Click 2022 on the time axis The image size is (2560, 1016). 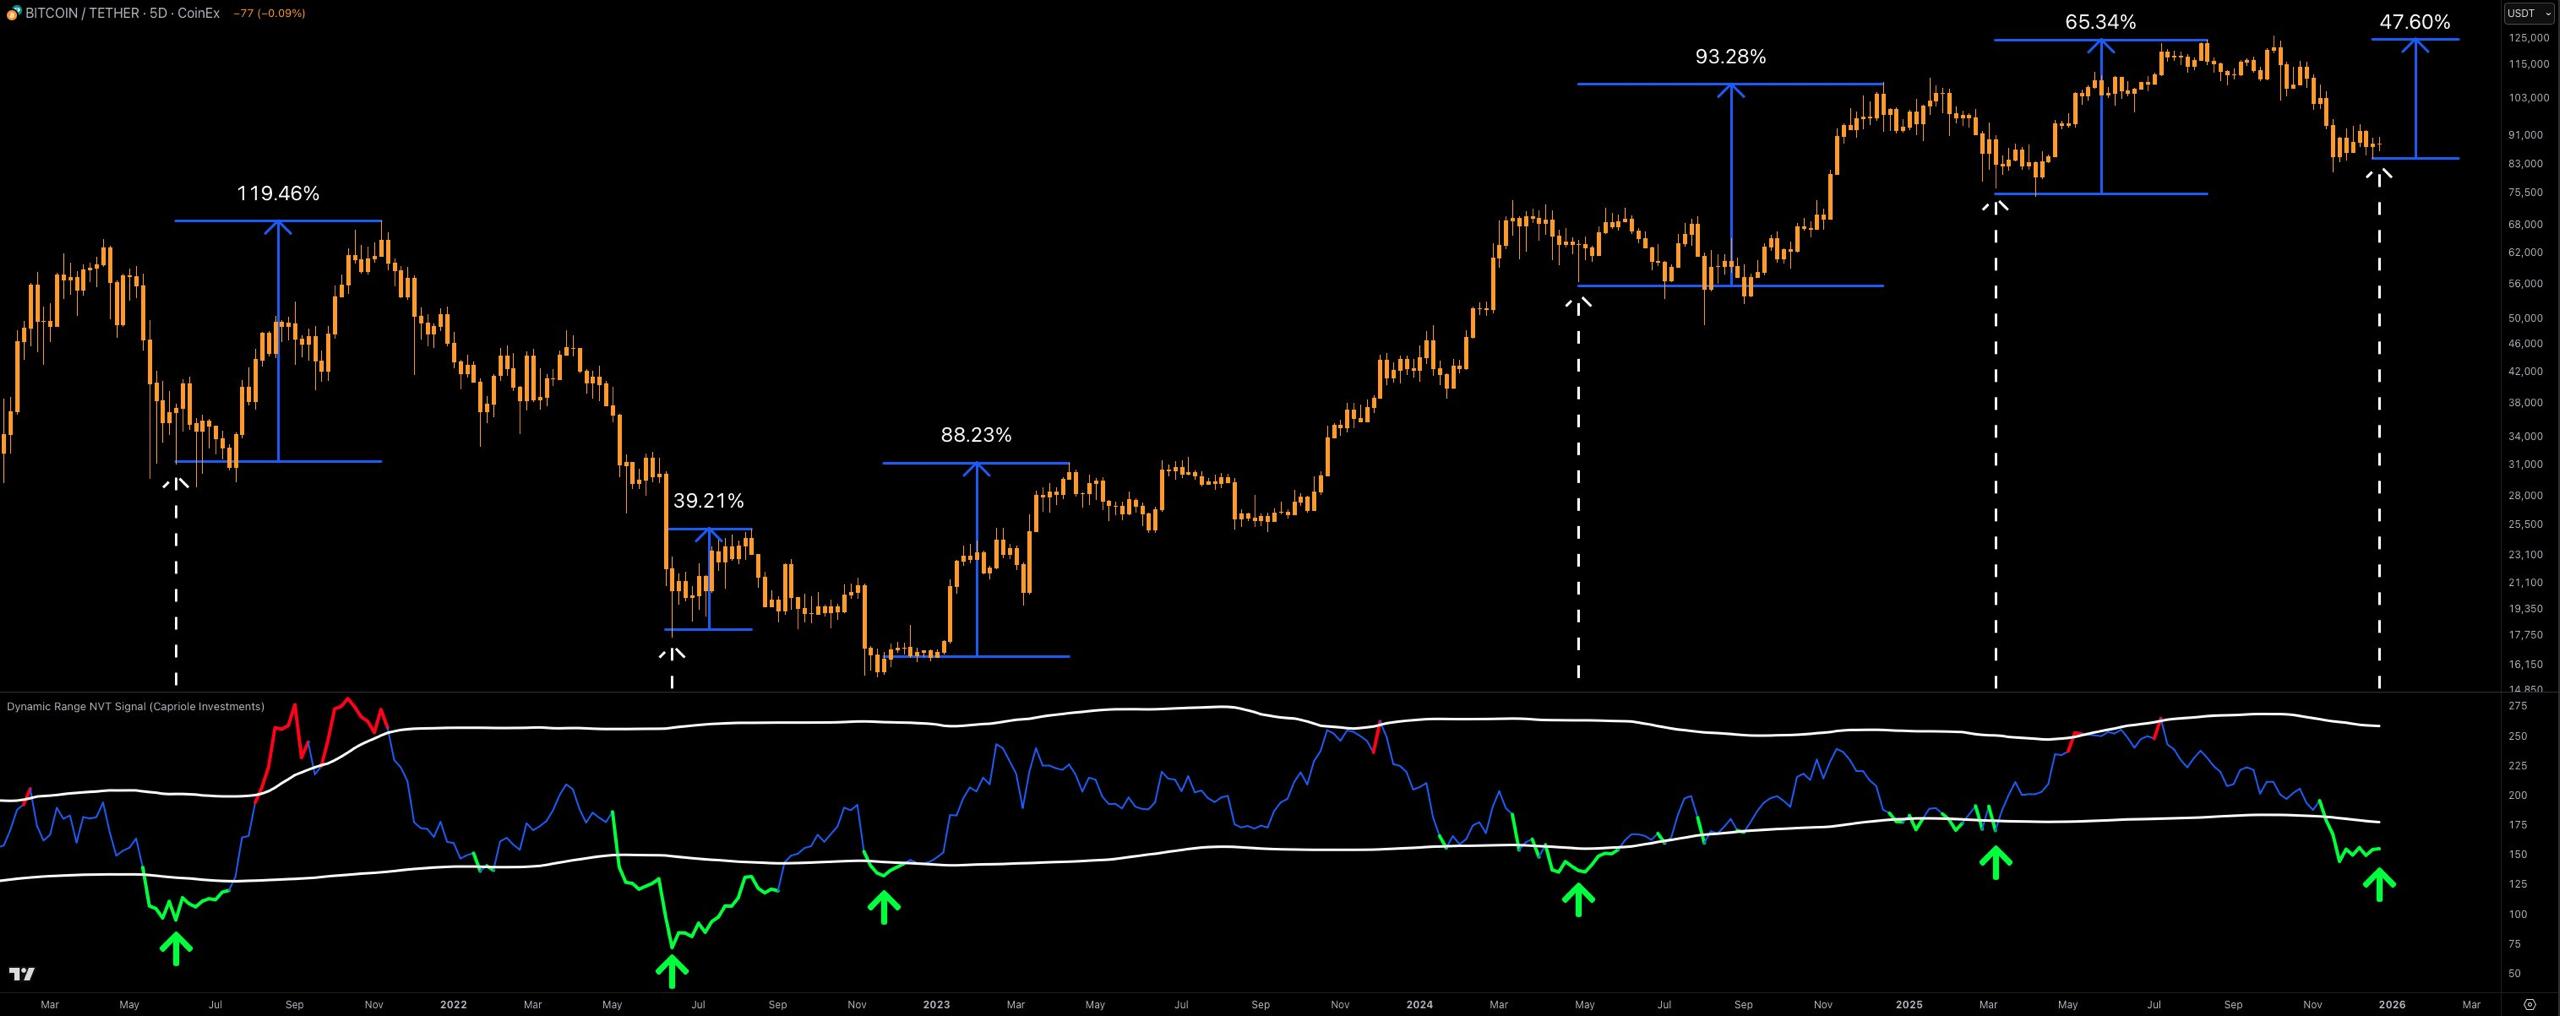[x=453, y=1004]
